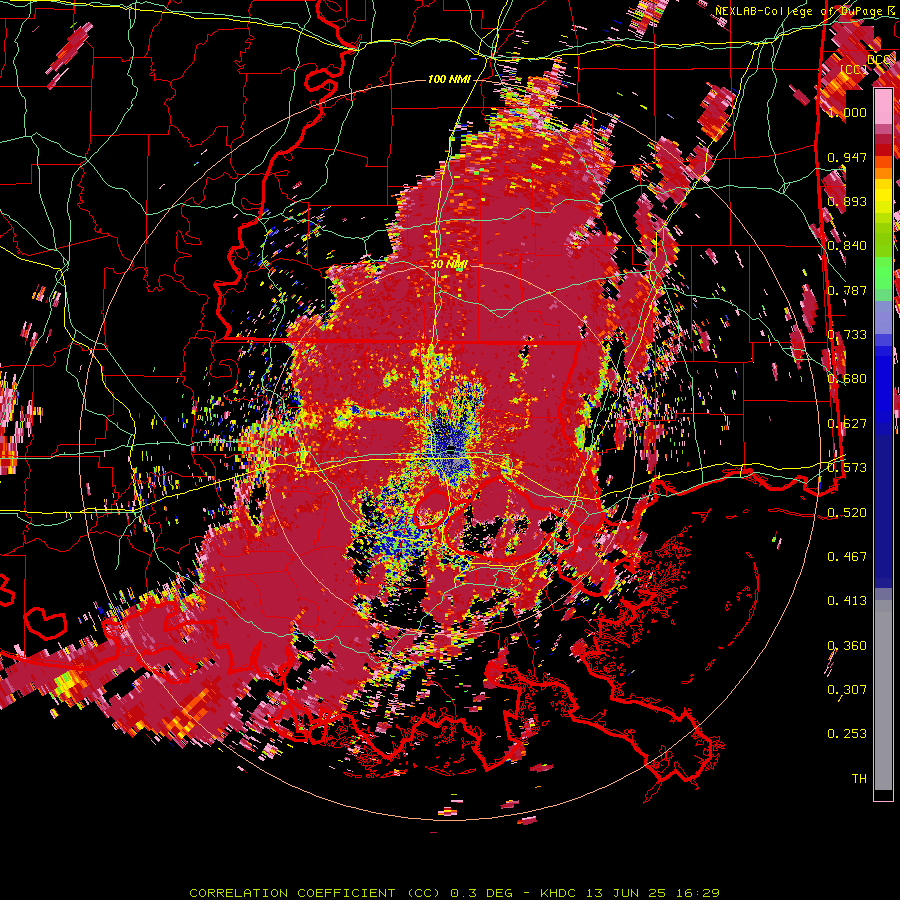Click the Correlation Coefficient caption at bottom

coord(454,893)
